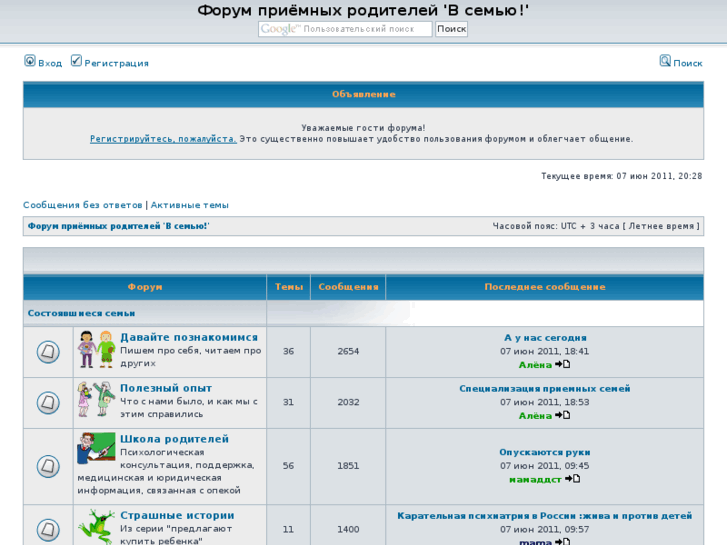
Task: Follow the Регистрируйтесь, пожалуйста link
Action: [163, 139]
